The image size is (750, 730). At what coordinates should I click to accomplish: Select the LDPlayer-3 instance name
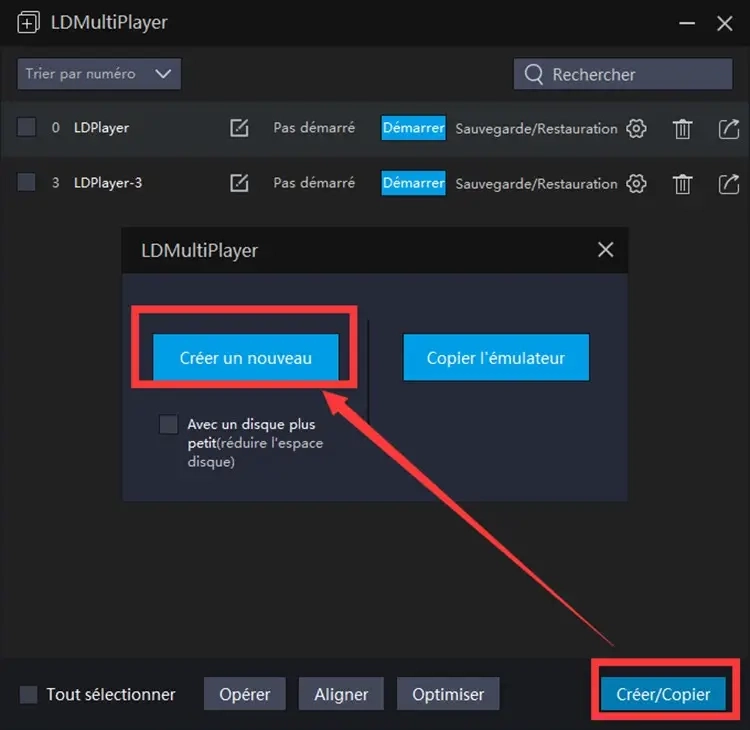pyautogui.click(x=108, y=183)
